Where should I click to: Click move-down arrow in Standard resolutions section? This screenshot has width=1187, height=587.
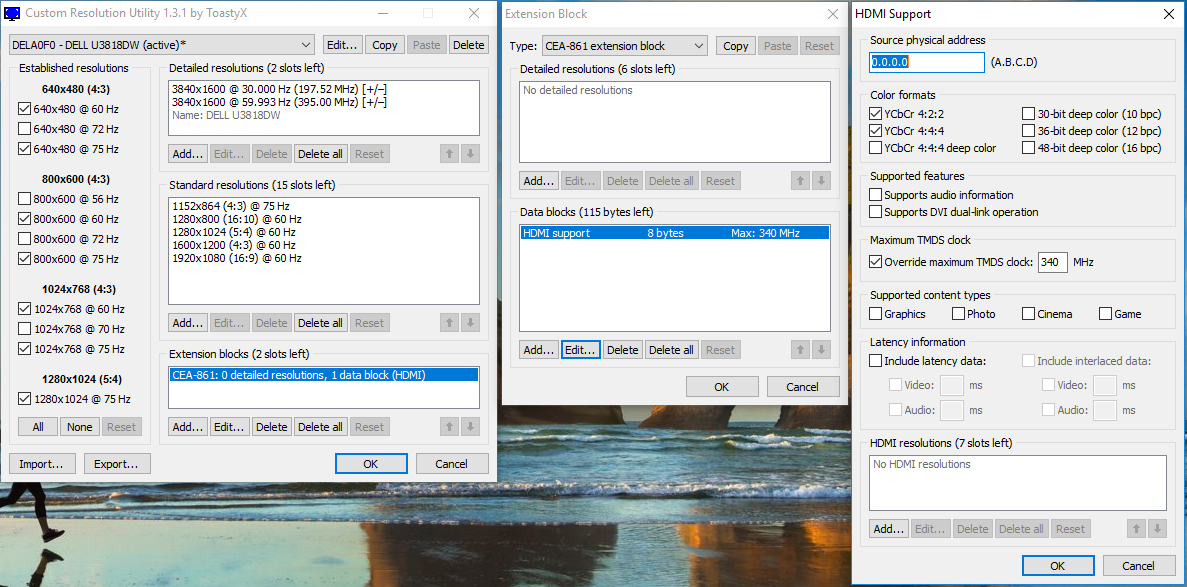click(470, 323)
